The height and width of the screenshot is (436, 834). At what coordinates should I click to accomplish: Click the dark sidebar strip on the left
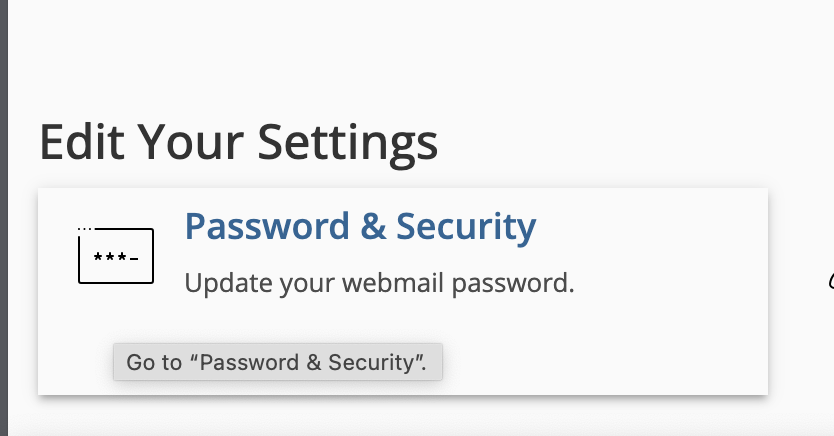[x=4, y=218]
